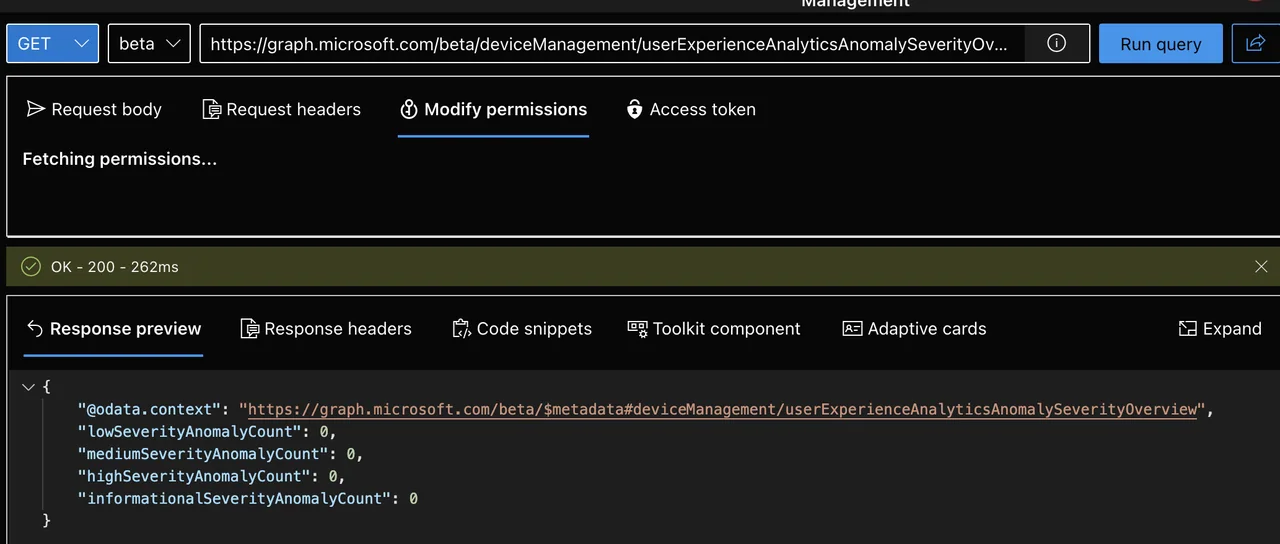This screenshot has width=1280, height=544.
Task: Click into the request URL field
Action: [x=617, y=43]
